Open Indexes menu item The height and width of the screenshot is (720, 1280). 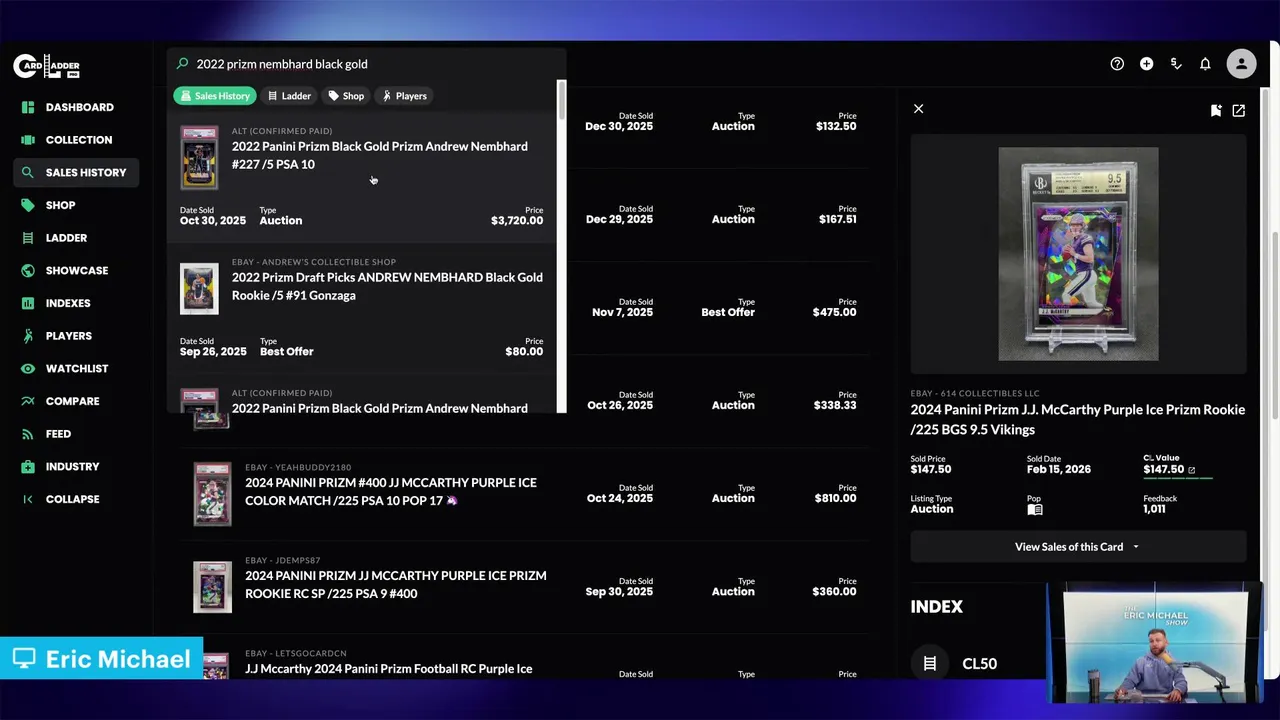coord(76,303)
